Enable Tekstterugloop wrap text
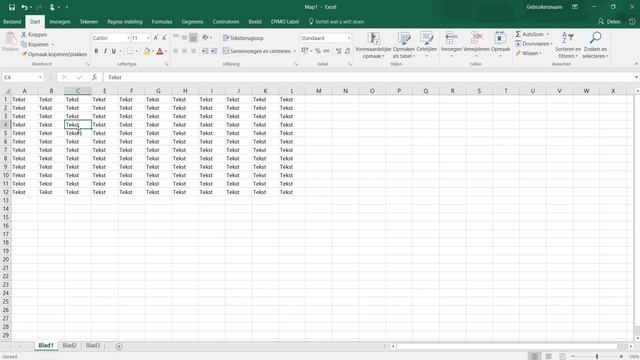The width and height of the screenshot is (640, 360). pyautogui.click(x=243, y=38)
